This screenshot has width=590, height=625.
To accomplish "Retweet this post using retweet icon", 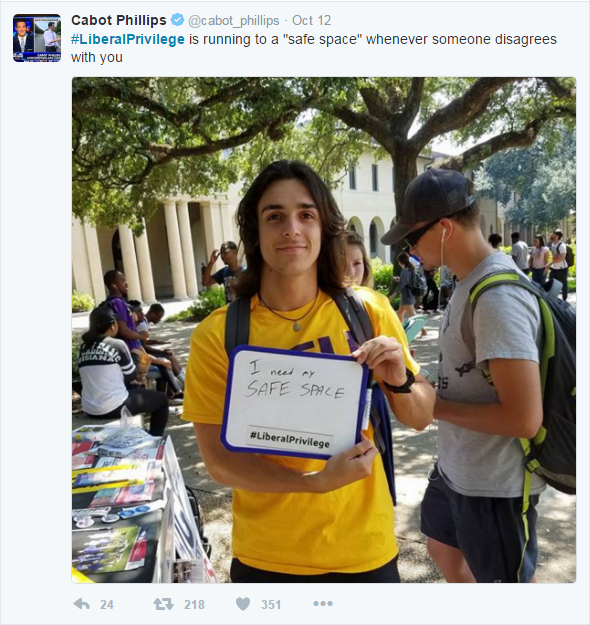I will [x=163, y=604].
